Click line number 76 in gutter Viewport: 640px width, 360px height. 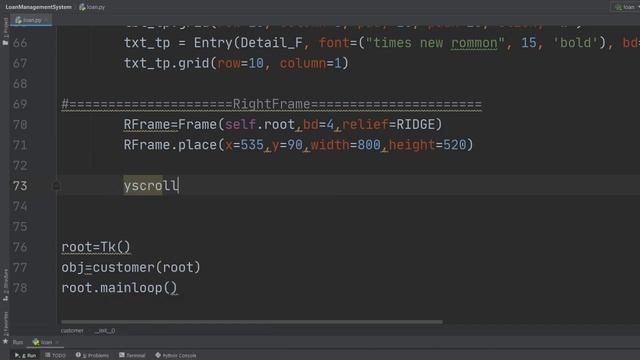[20, 247]
